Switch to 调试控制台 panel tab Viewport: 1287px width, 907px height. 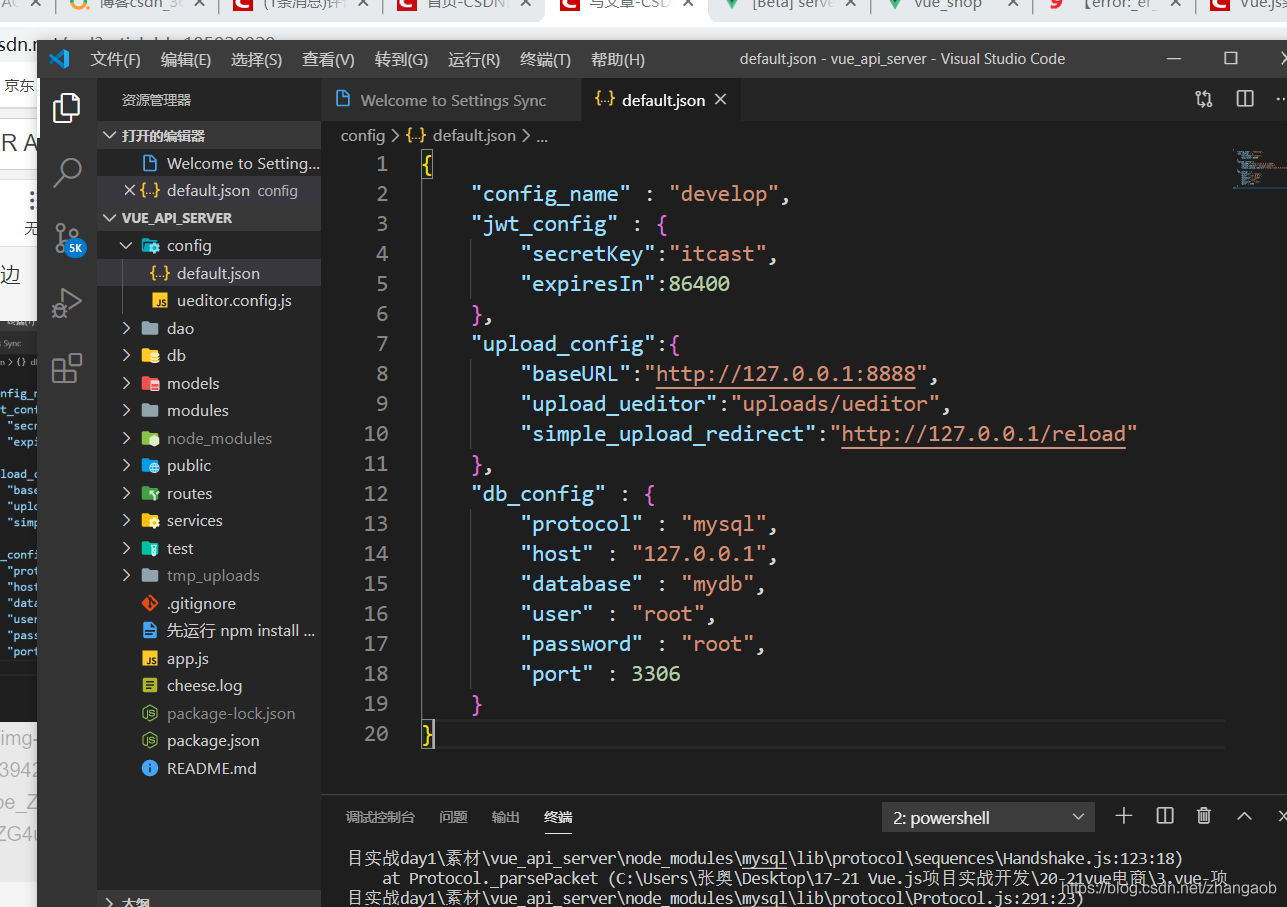380,817
